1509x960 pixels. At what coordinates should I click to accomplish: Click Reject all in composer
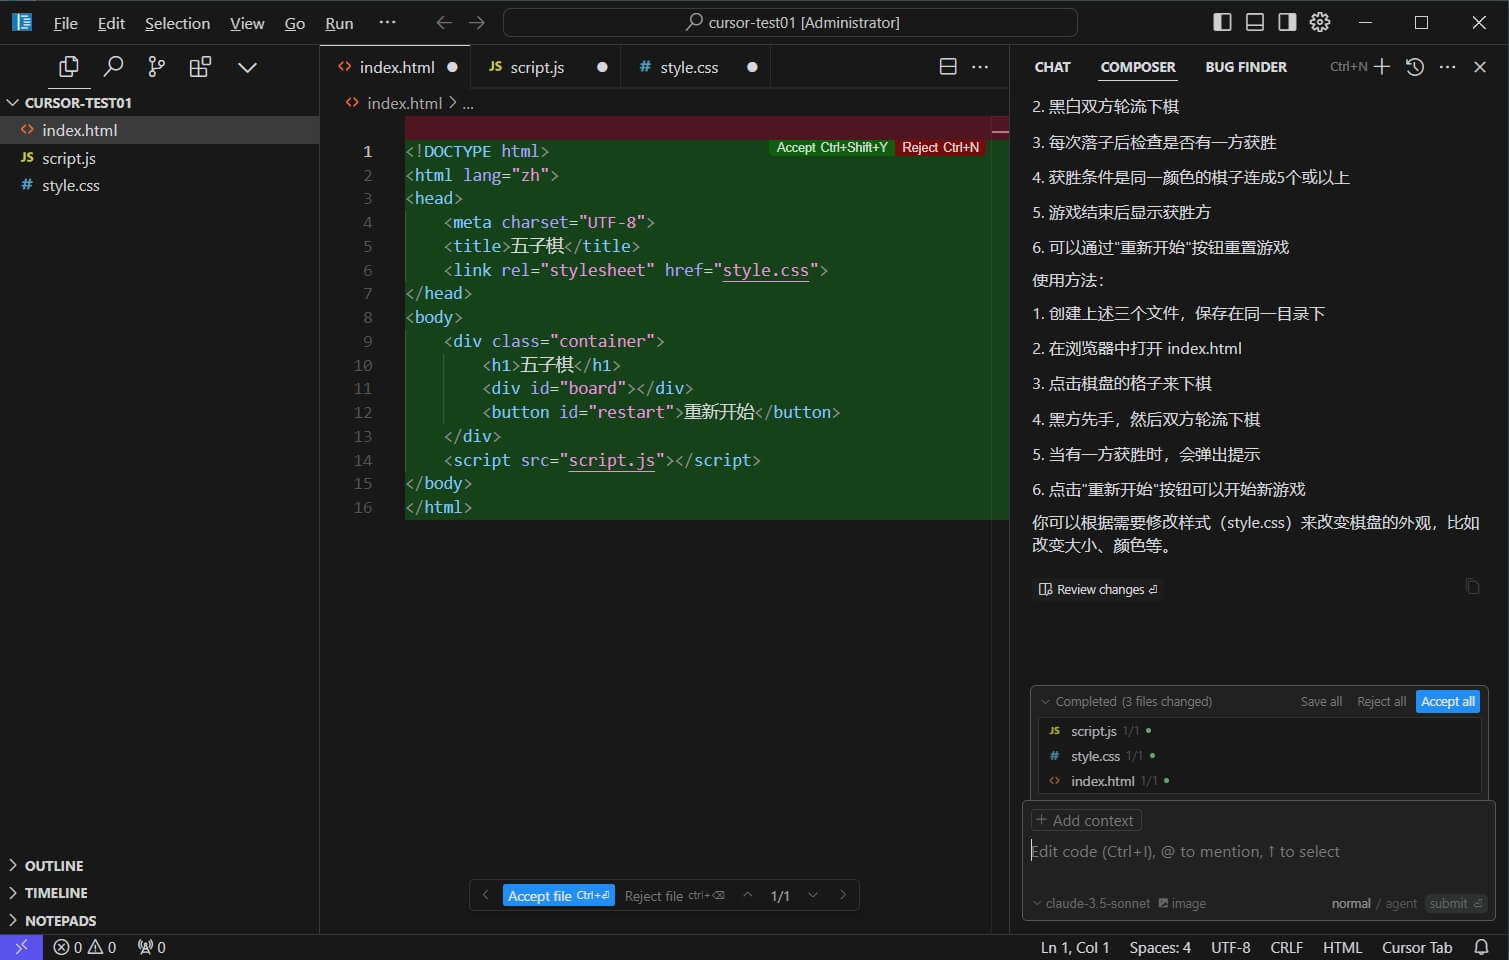tap(1381, 702)
